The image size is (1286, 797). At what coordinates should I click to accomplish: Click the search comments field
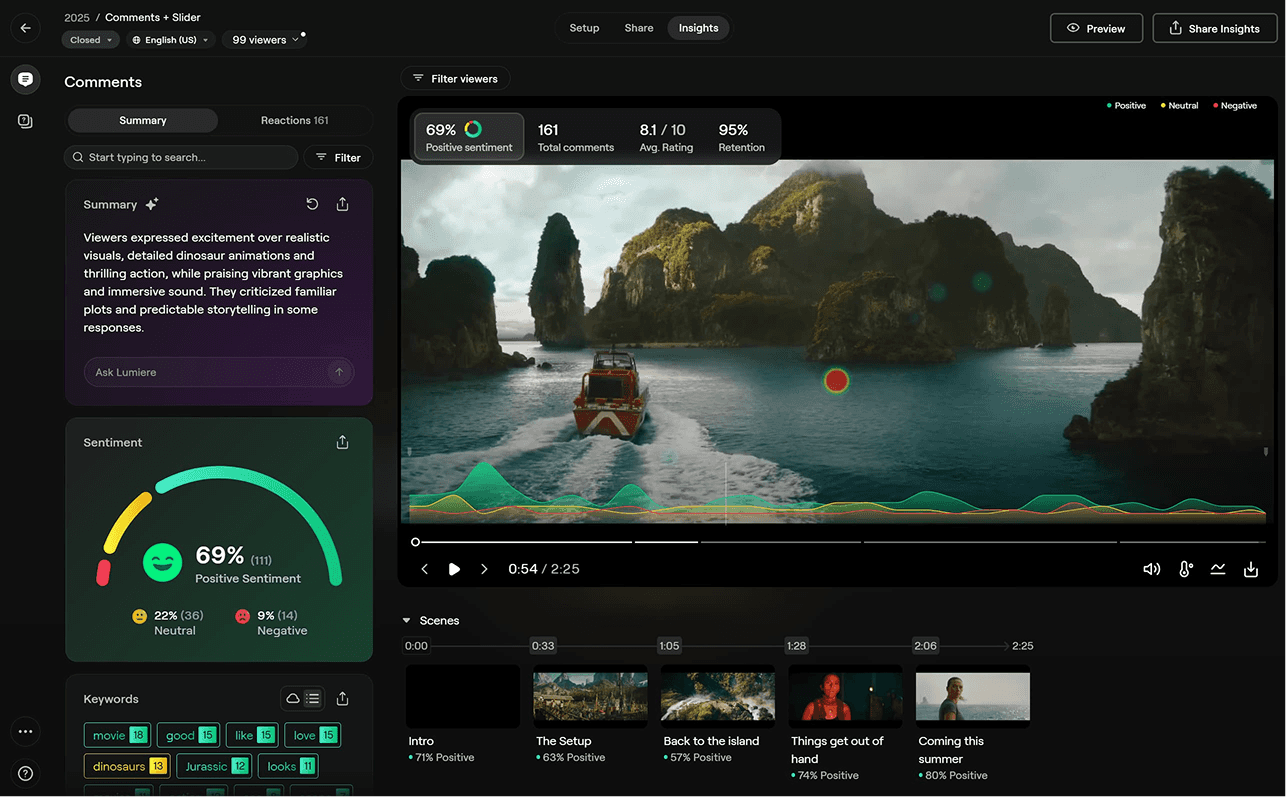pos(181,157)
